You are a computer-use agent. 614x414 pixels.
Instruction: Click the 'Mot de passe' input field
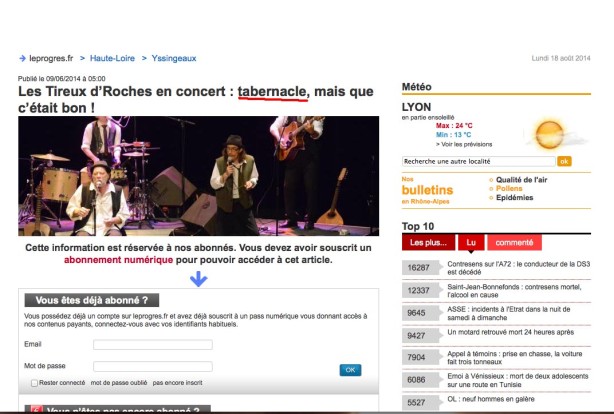152,367
